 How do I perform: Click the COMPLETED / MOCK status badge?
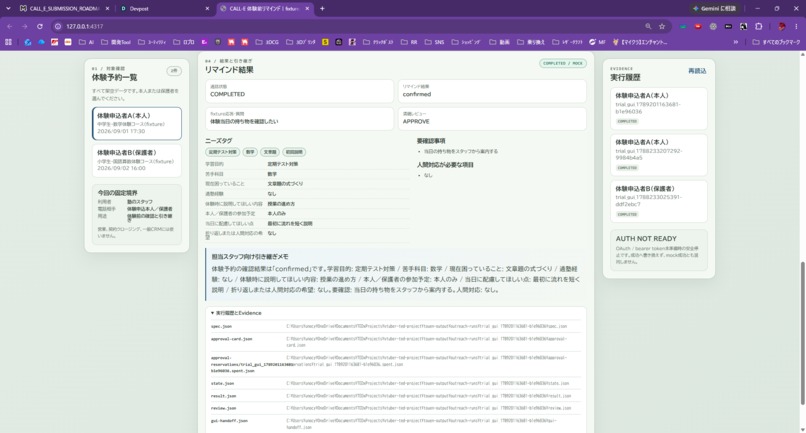coord(563,63)
